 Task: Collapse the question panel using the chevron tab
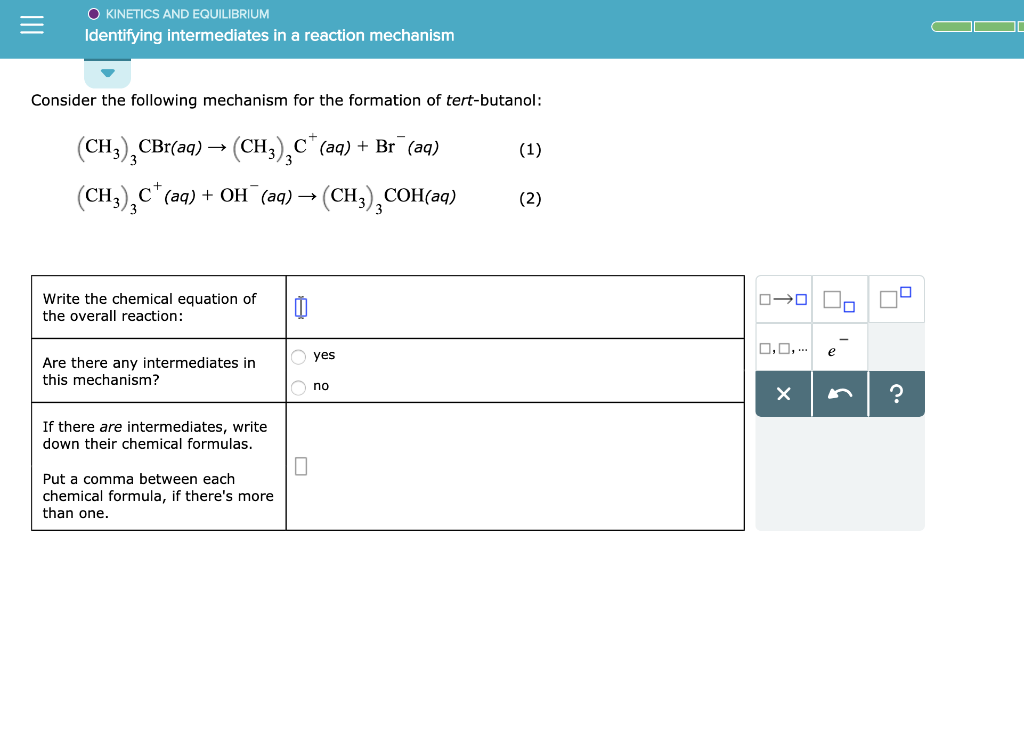point(108,73)
